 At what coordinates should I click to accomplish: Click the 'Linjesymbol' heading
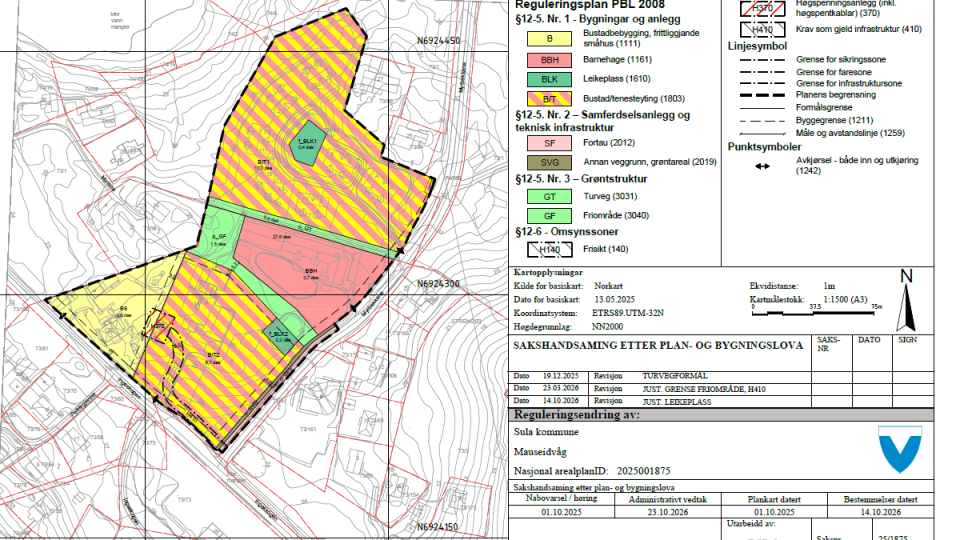[757, 46]
